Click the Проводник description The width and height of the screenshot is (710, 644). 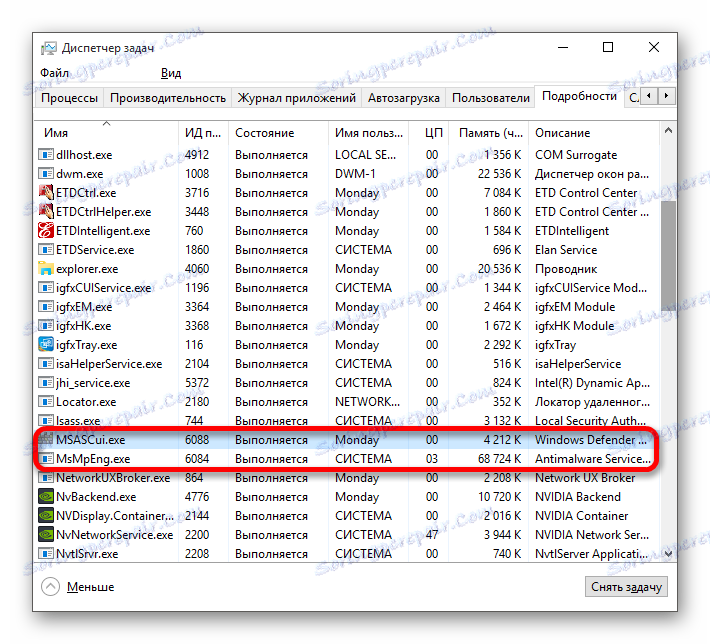566,269
